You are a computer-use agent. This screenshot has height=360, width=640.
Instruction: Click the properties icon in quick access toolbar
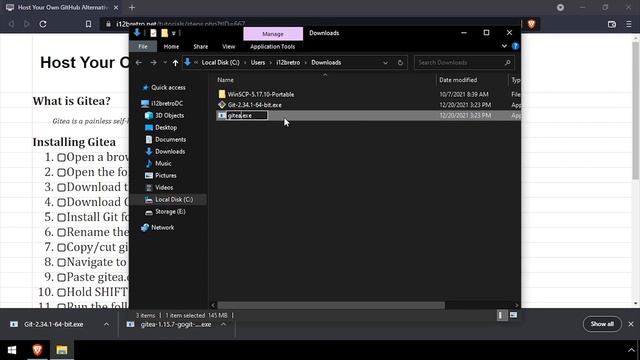pos(153,33)
